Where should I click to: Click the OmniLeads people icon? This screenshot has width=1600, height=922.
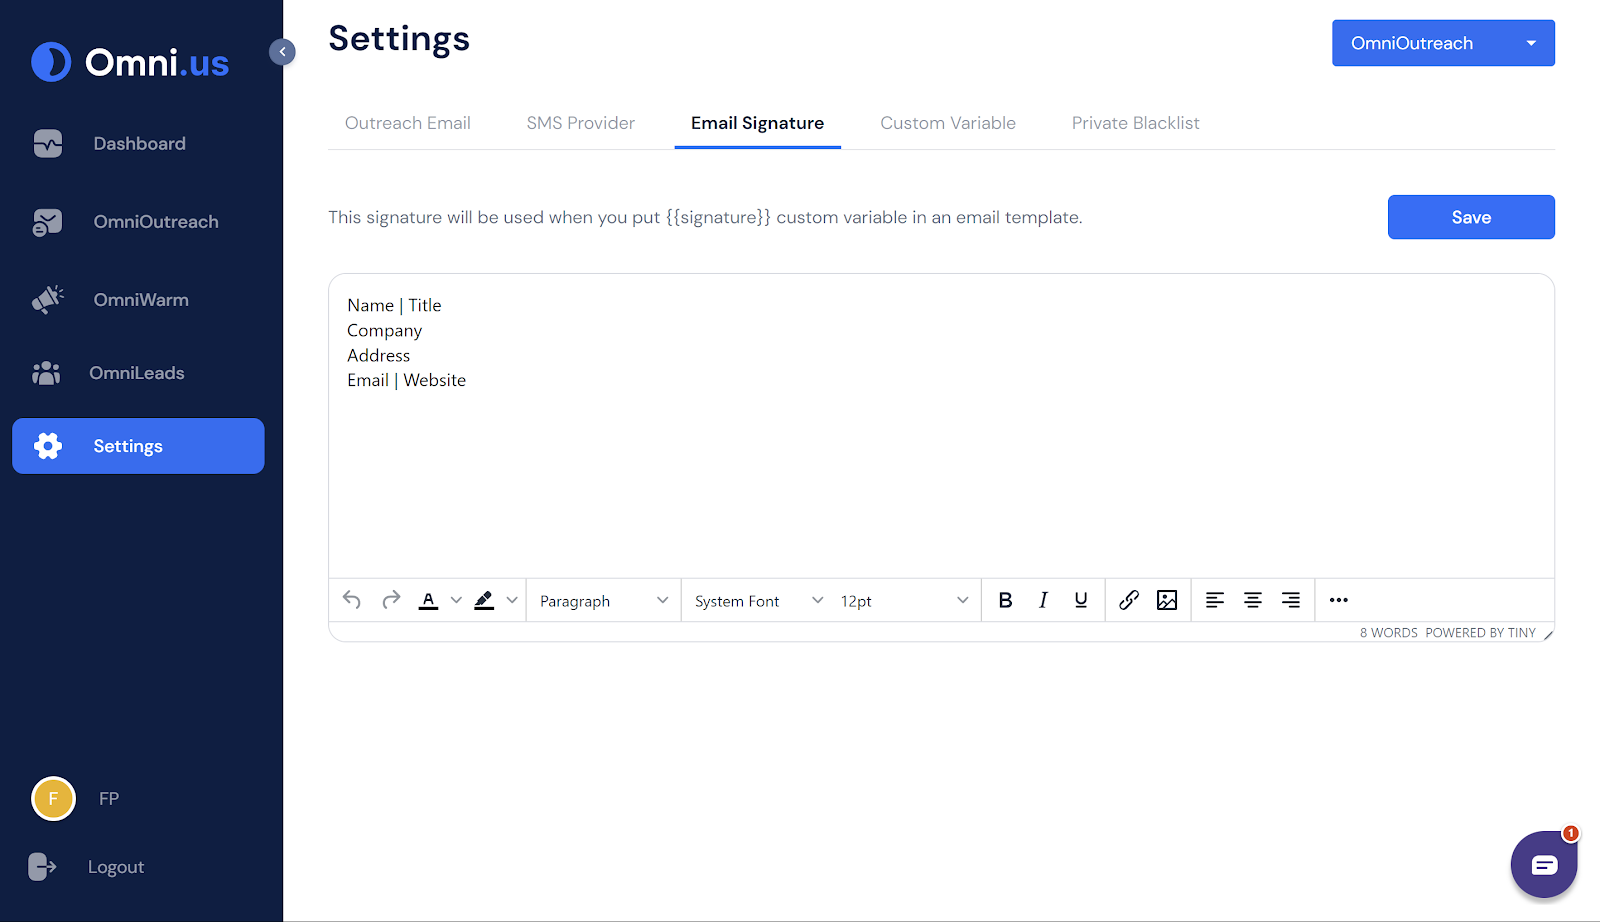click(x=46, y=373)
